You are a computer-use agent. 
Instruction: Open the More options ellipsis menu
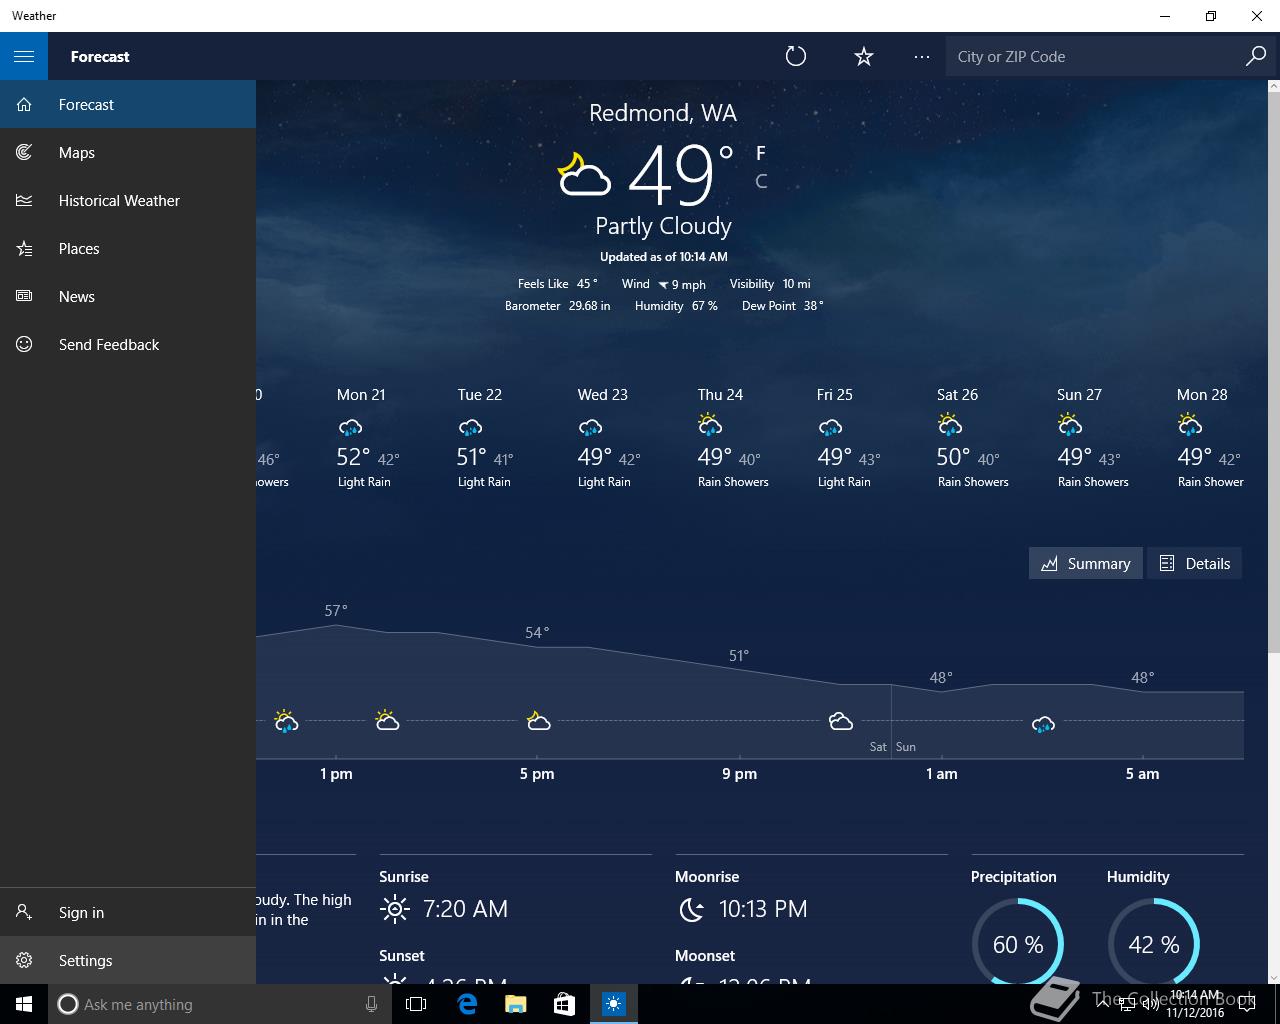[x=922, y=57]
